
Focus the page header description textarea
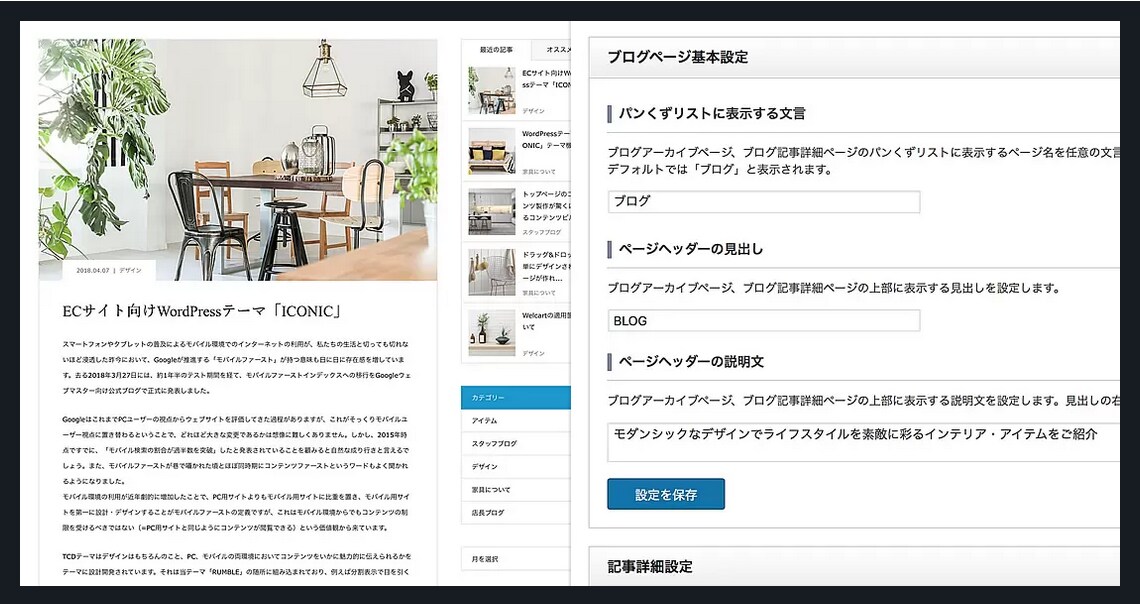[x=864, y=442]
